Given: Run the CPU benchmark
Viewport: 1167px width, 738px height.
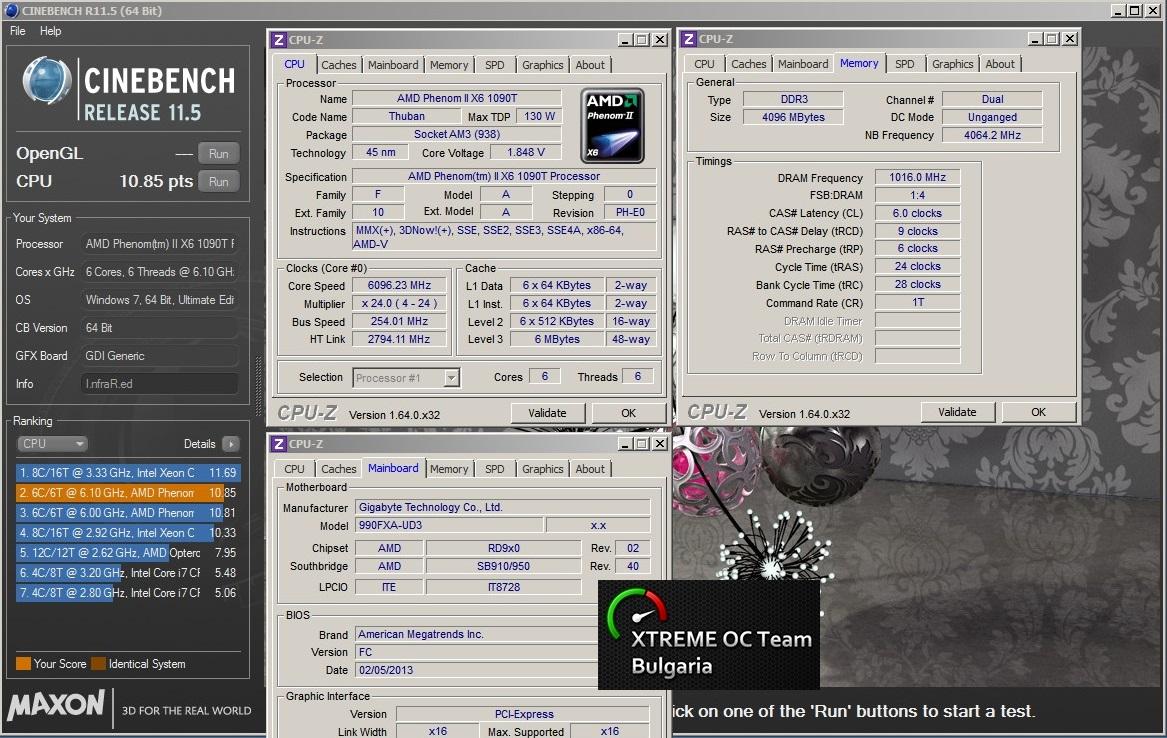Looking at the screenshot, I should click(x=218, y=182).
